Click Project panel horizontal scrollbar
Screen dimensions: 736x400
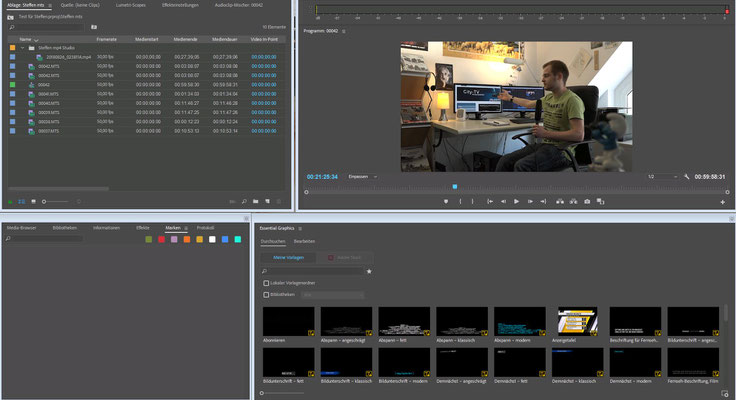pos(58,189)
